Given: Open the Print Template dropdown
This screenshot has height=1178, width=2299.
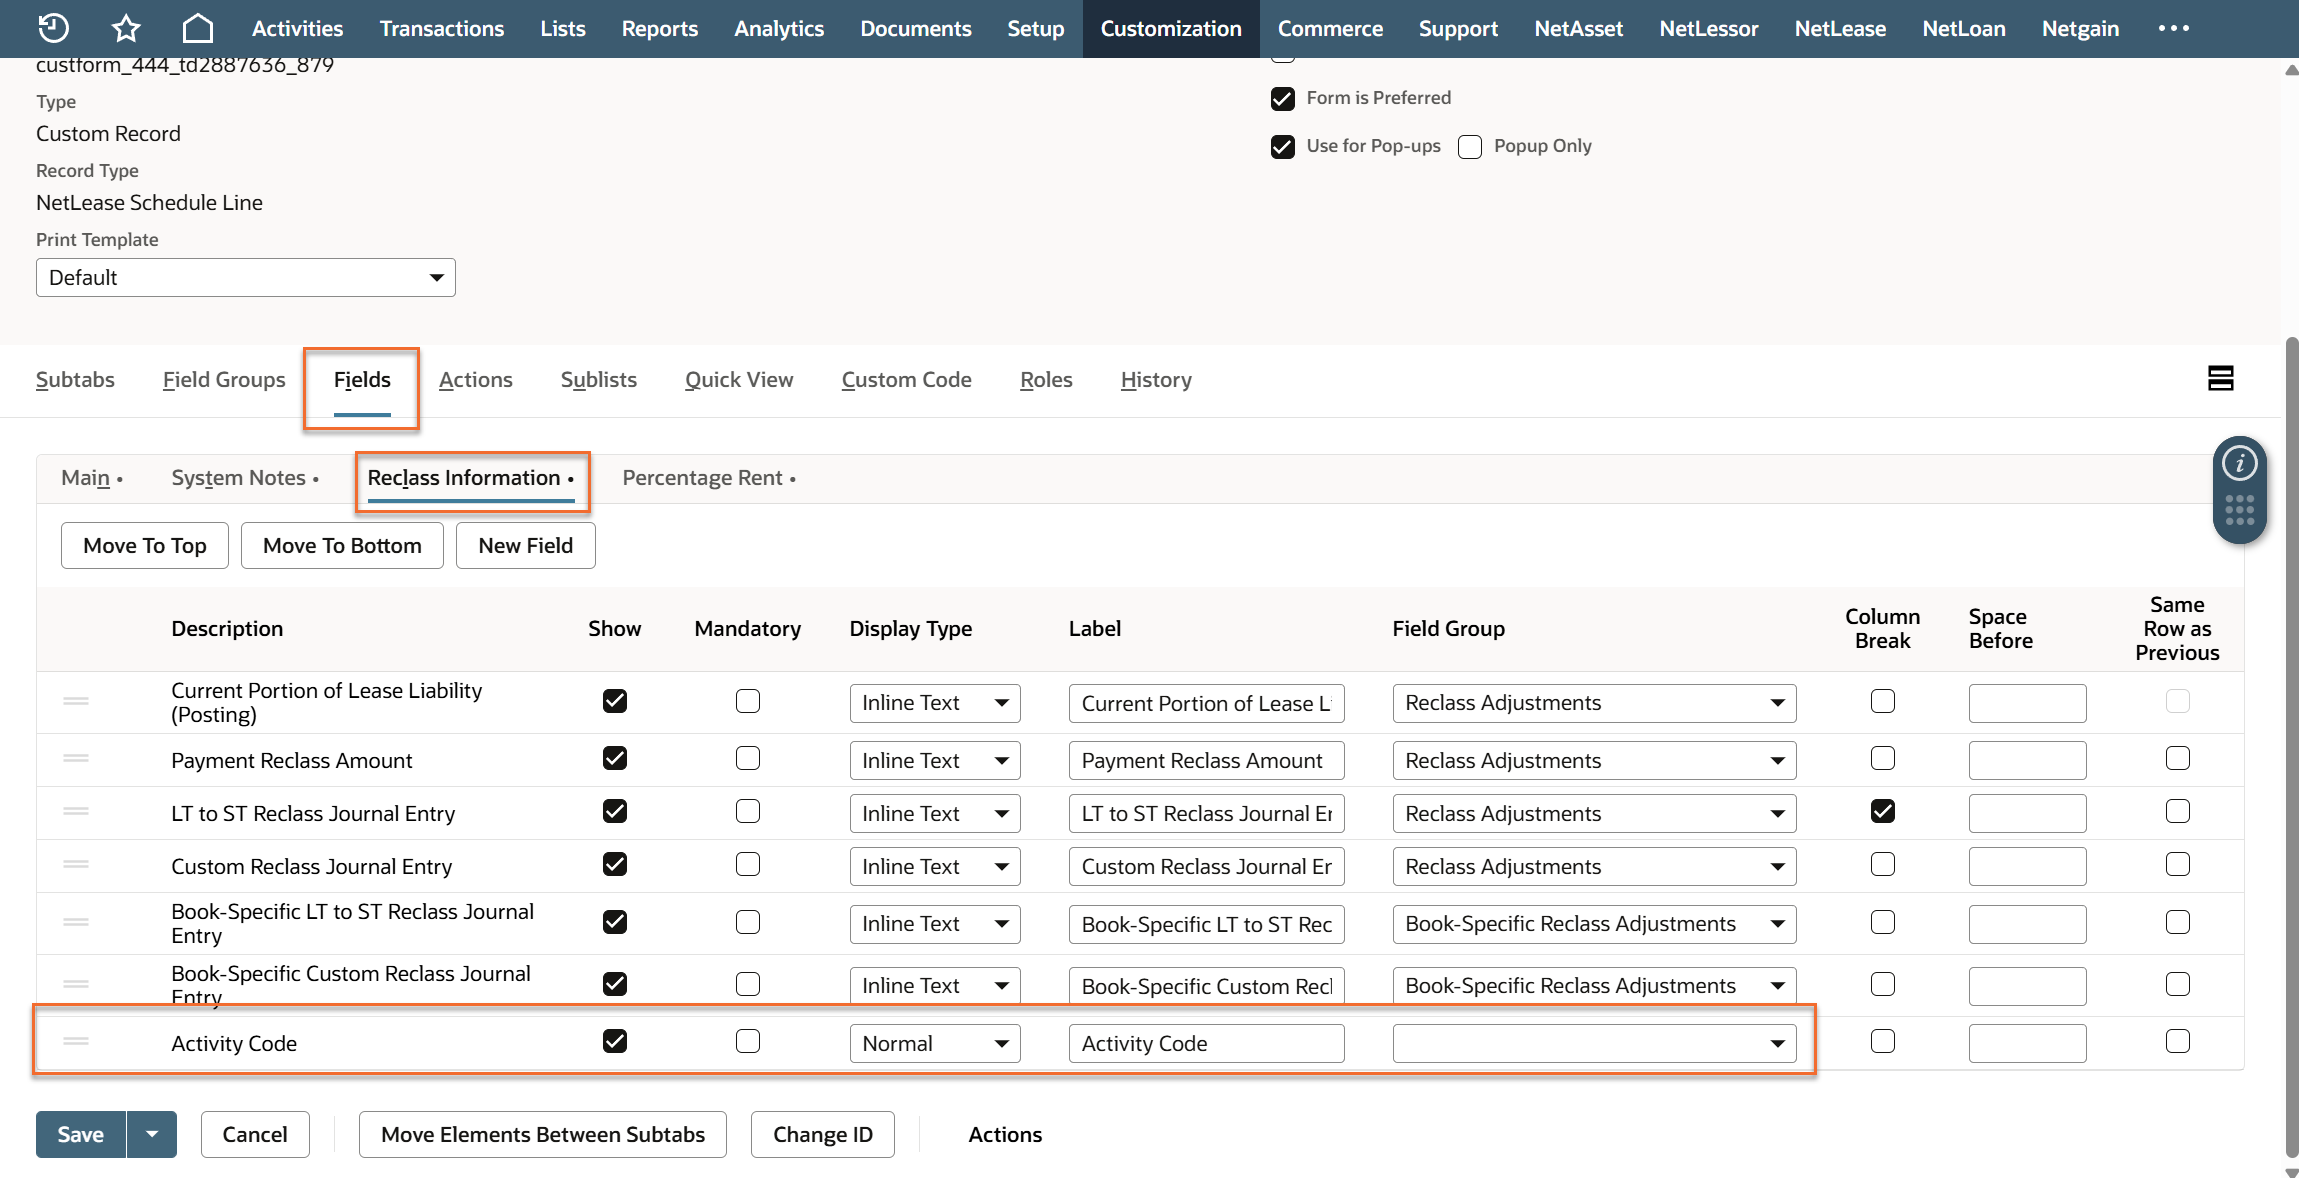Looking at the screenshot, I should (246, 277).
